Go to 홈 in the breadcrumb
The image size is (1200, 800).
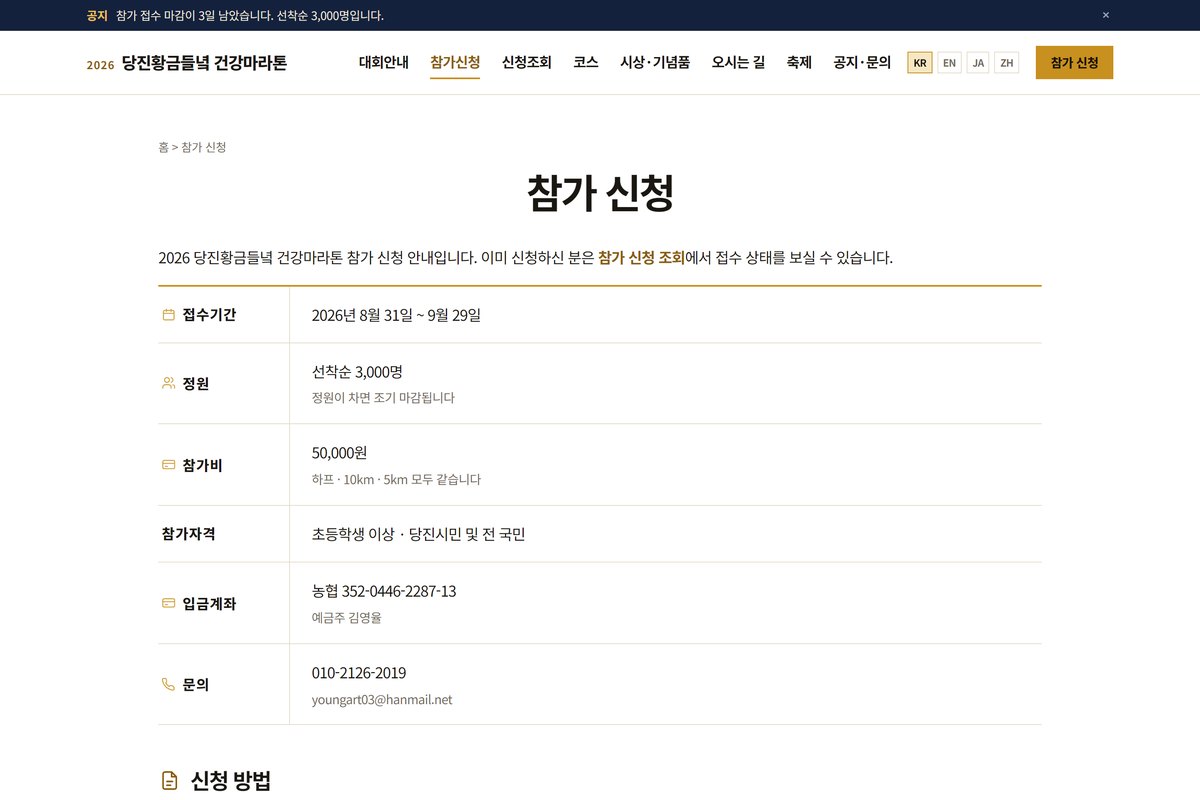tap(163, 147)
